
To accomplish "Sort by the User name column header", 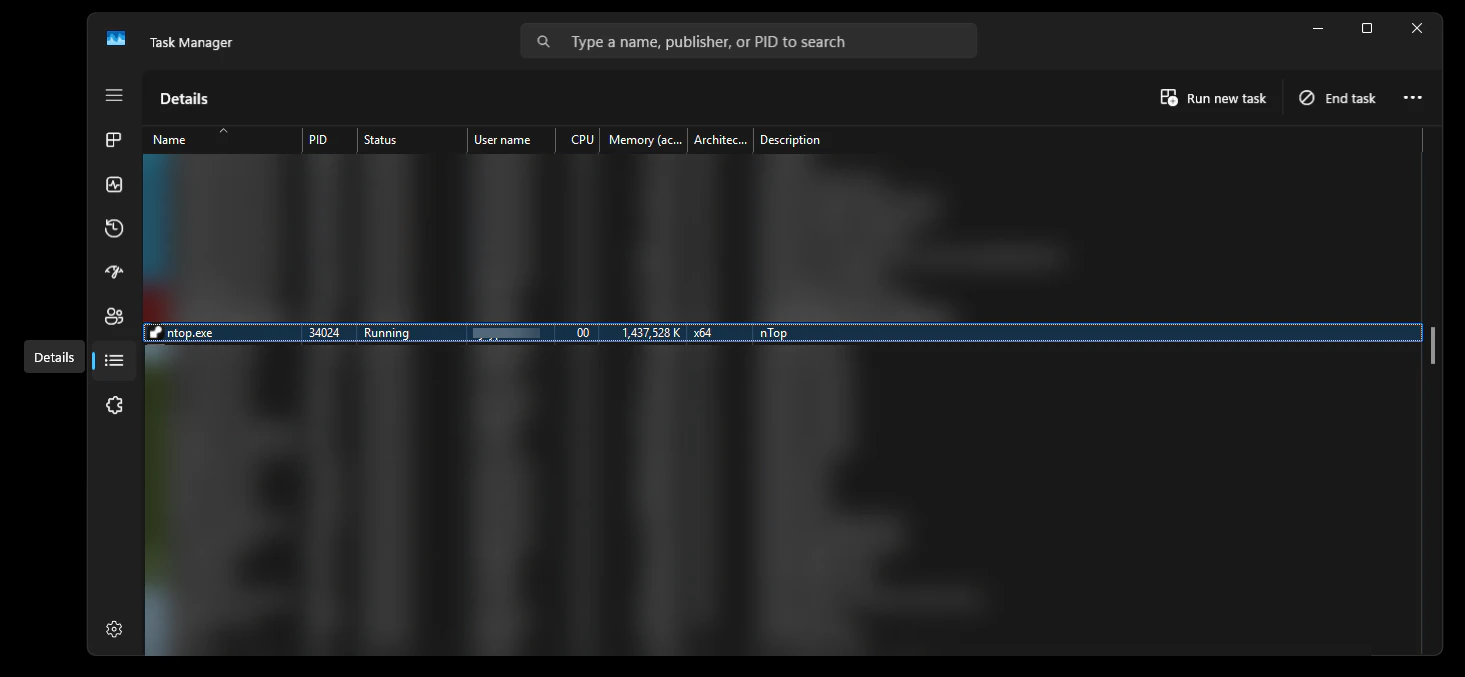I will coord(511,140).
